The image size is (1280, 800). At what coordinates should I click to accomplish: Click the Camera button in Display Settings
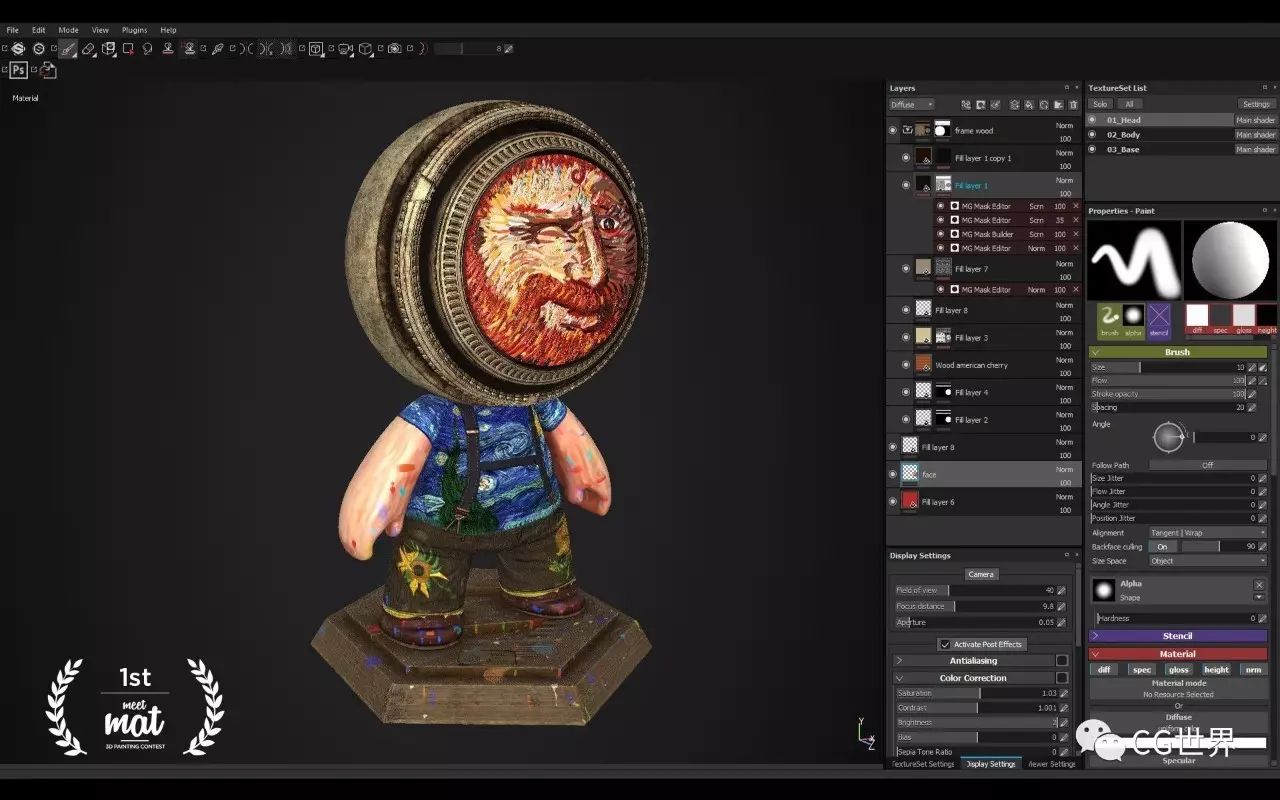pos(981,574)
